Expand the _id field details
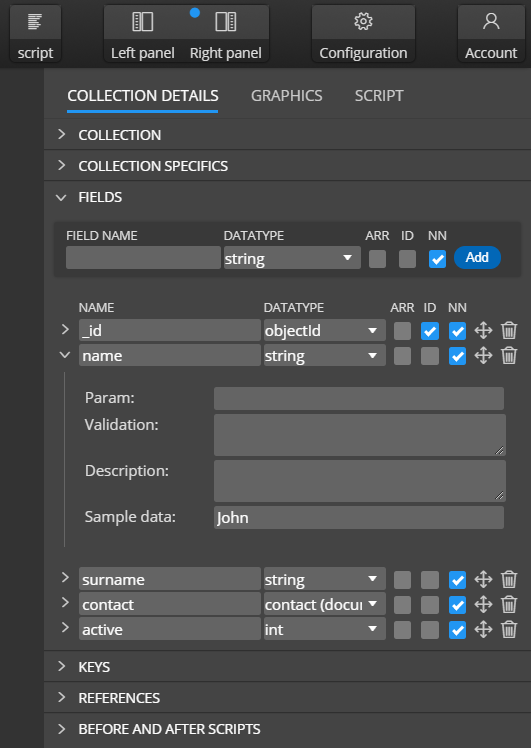 click(65, 329)
